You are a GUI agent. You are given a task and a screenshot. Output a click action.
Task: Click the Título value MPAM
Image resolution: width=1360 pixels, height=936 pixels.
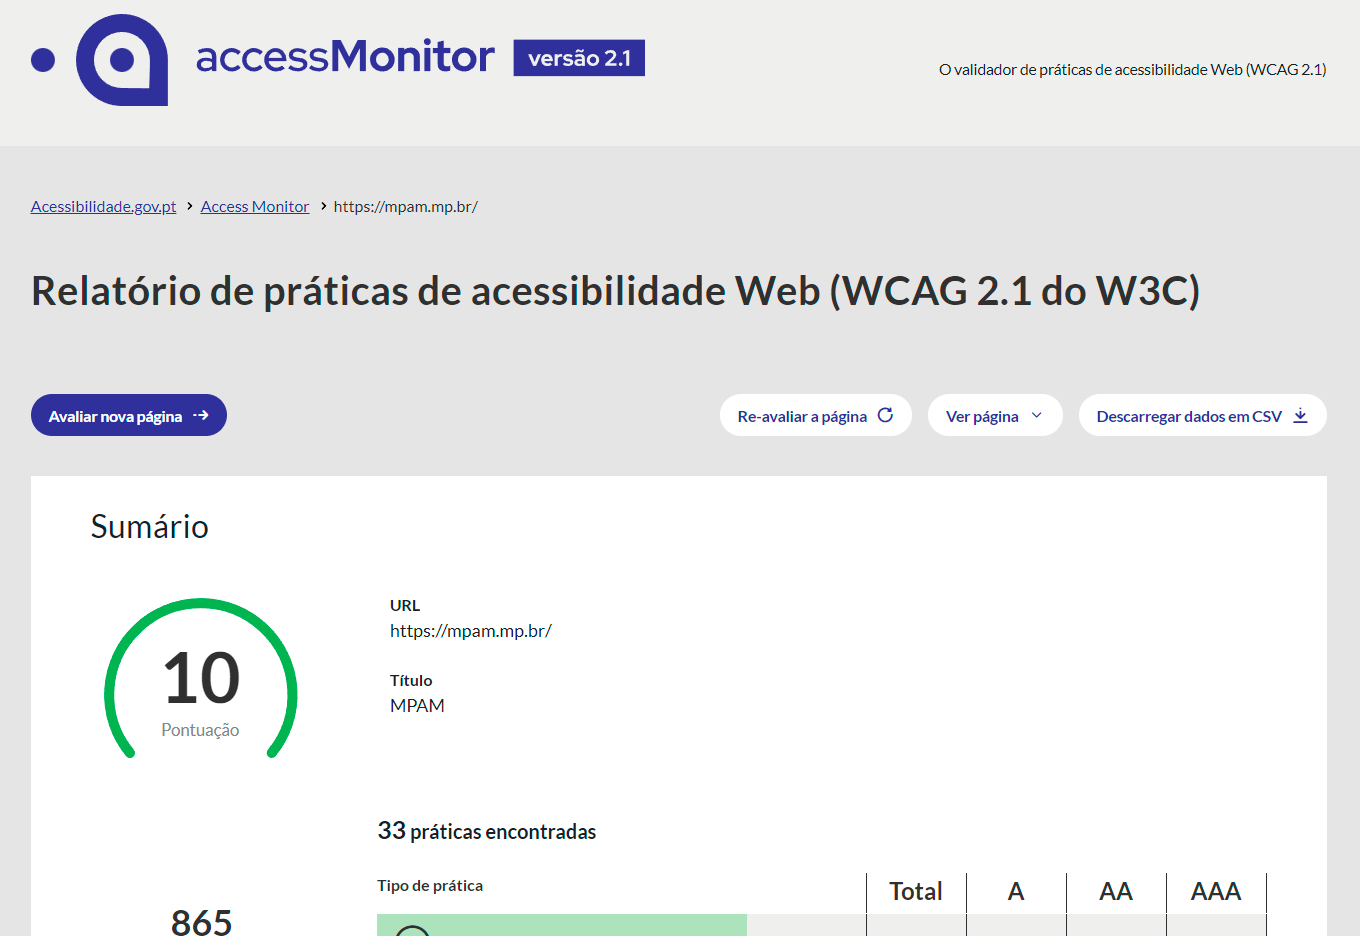coord(417,706)
